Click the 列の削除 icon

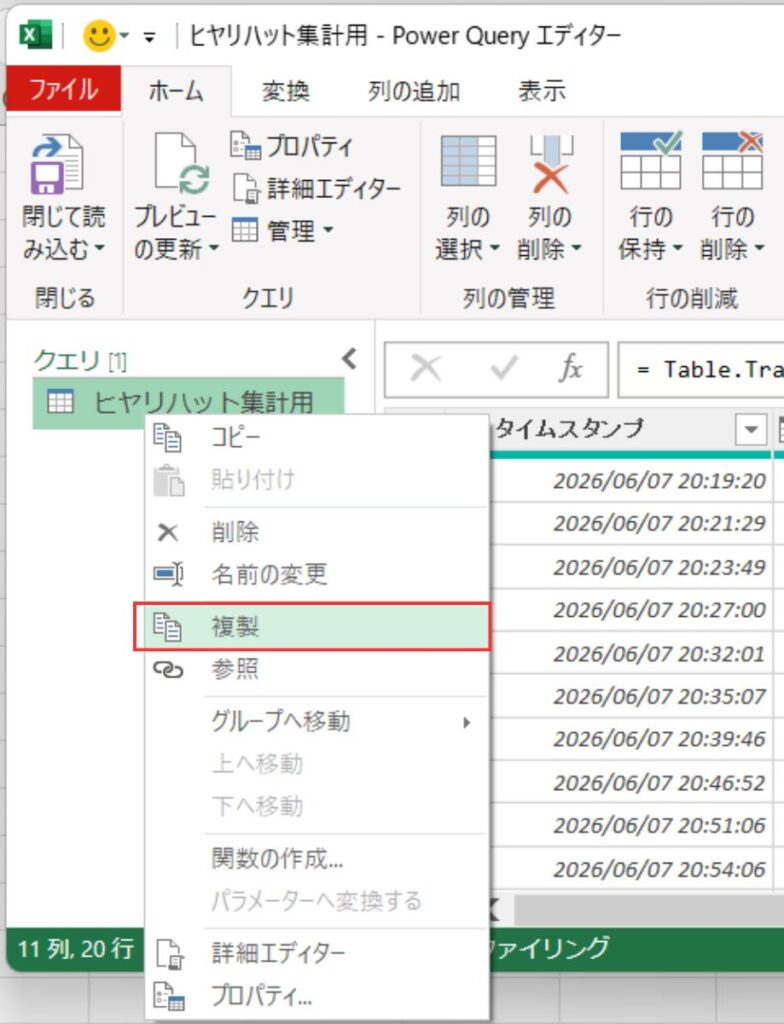pyautogui.click(x=550, y=163)
